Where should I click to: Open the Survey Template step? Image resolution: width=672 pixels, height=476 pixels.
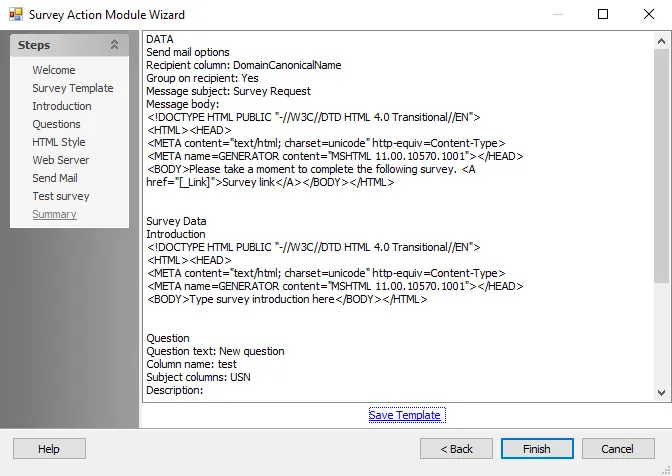click(73, 88)
